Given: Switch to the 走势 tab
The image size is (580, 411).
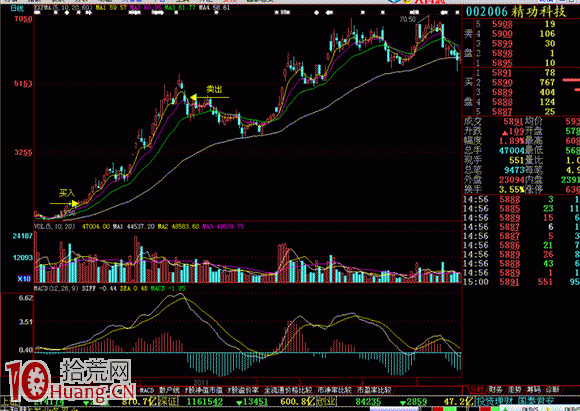Looking at the screenshot, I should [x=514, y=390].
